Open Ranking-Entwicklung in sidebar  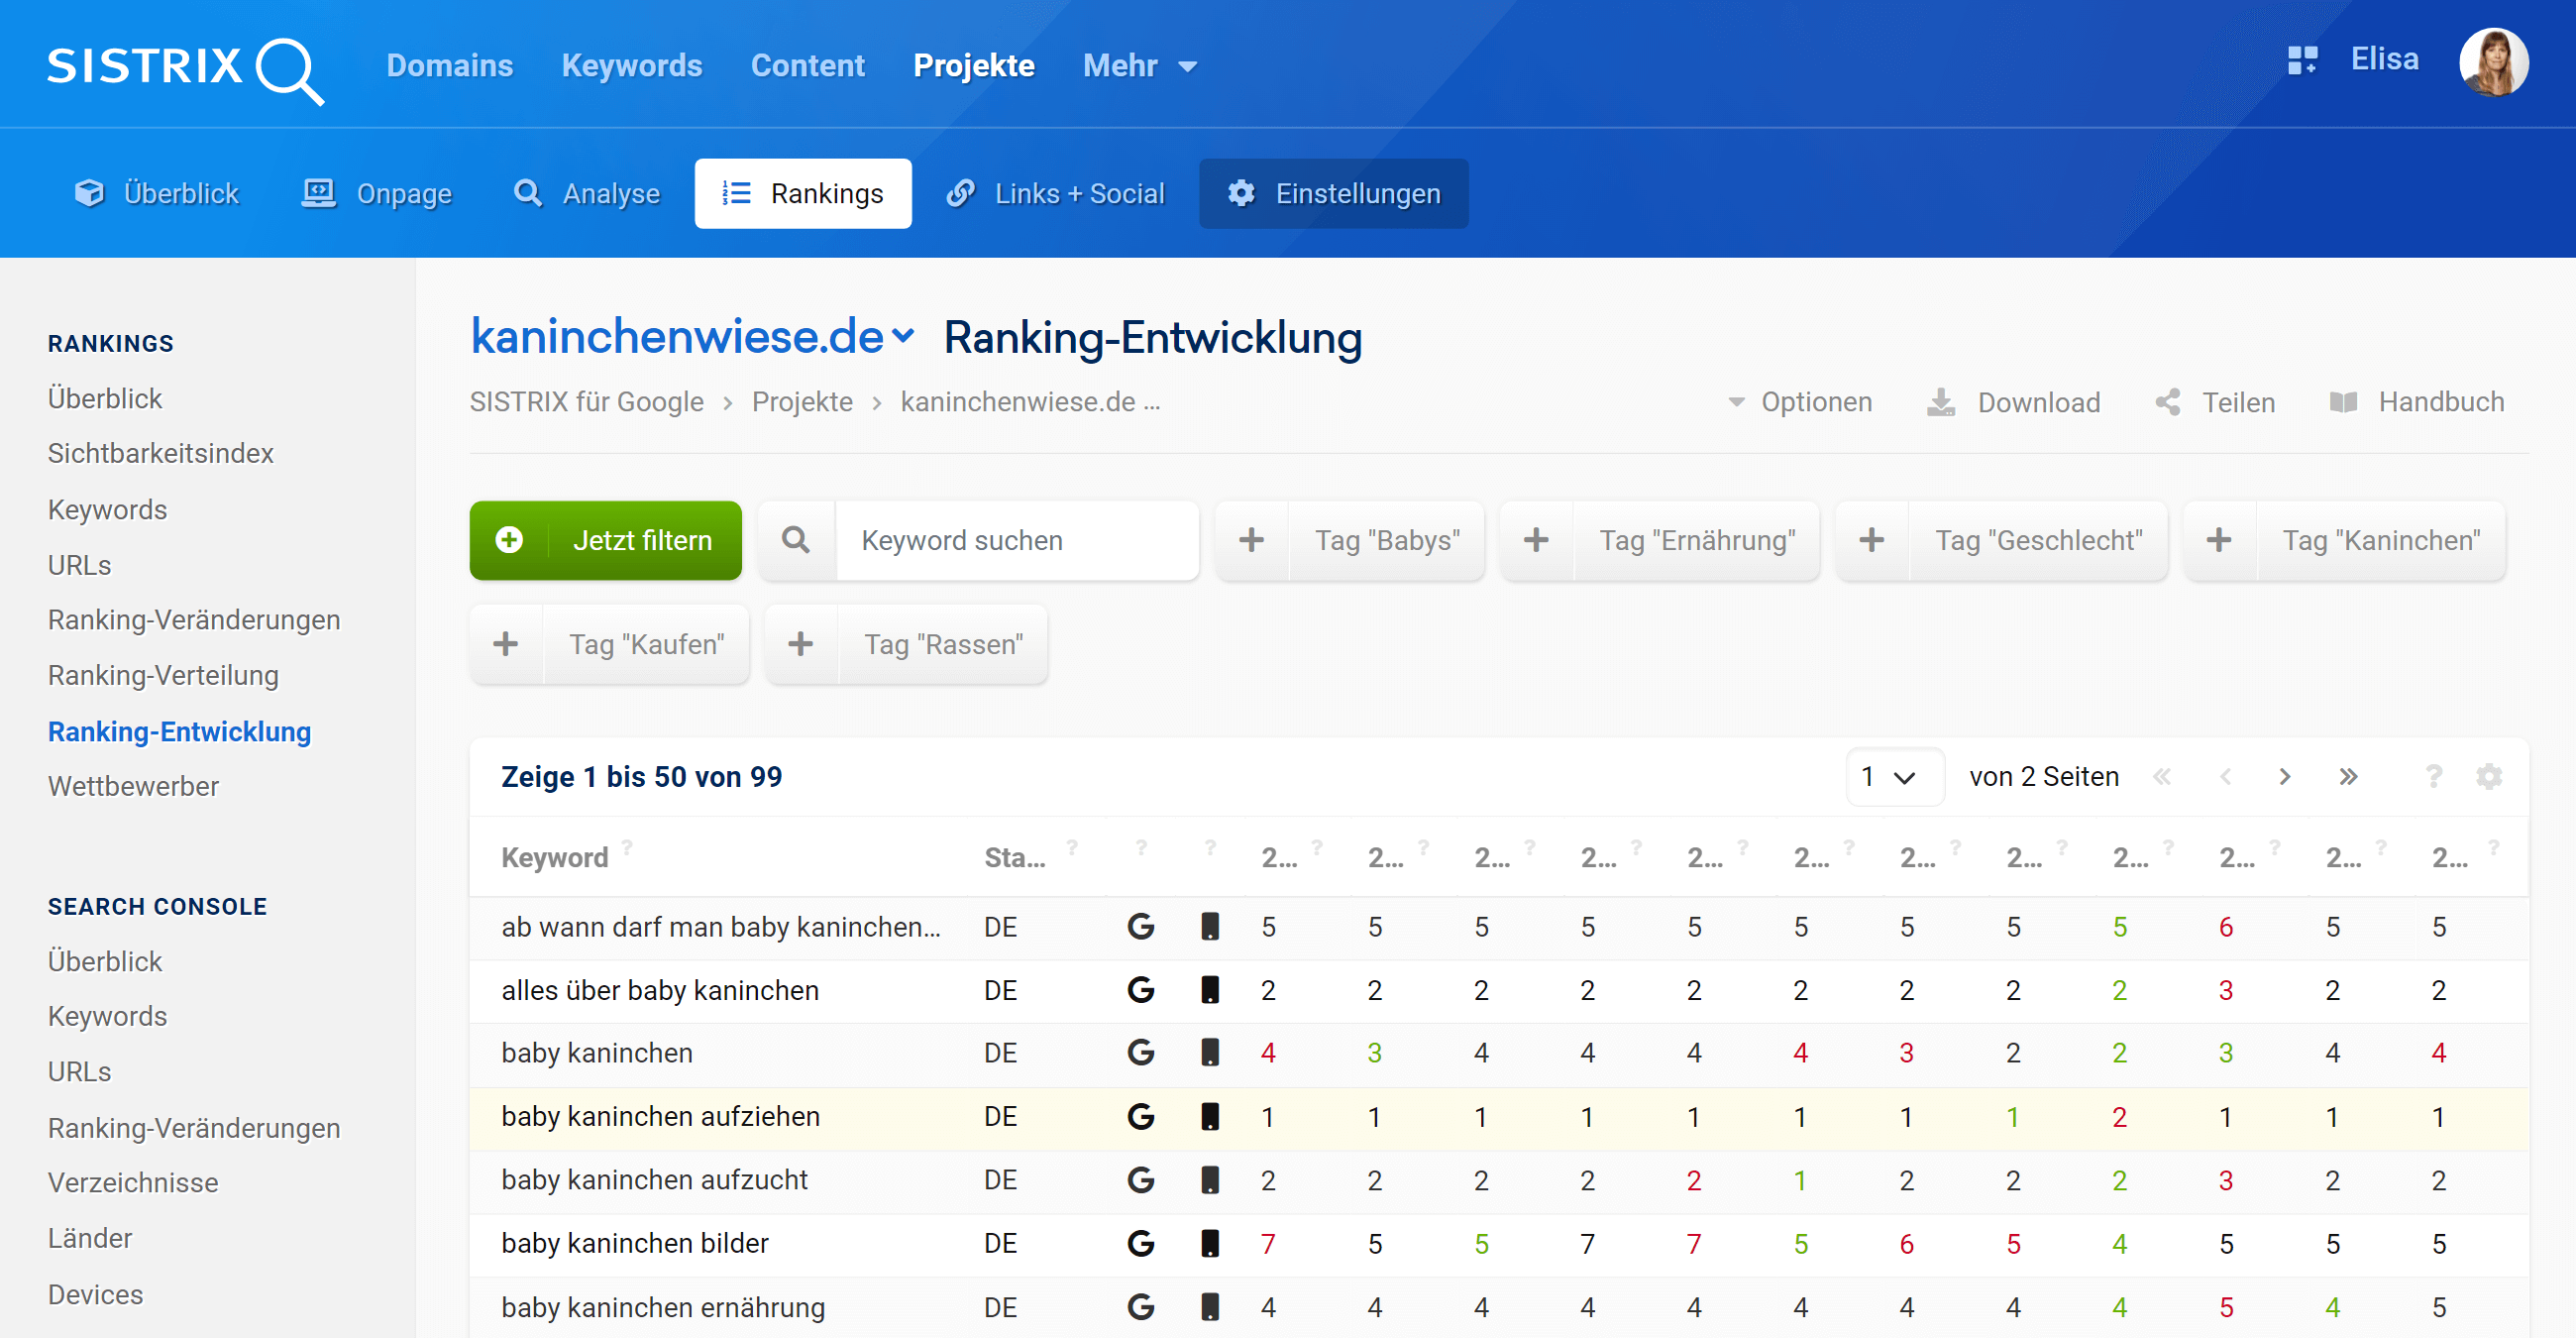[x=179, y=732]
